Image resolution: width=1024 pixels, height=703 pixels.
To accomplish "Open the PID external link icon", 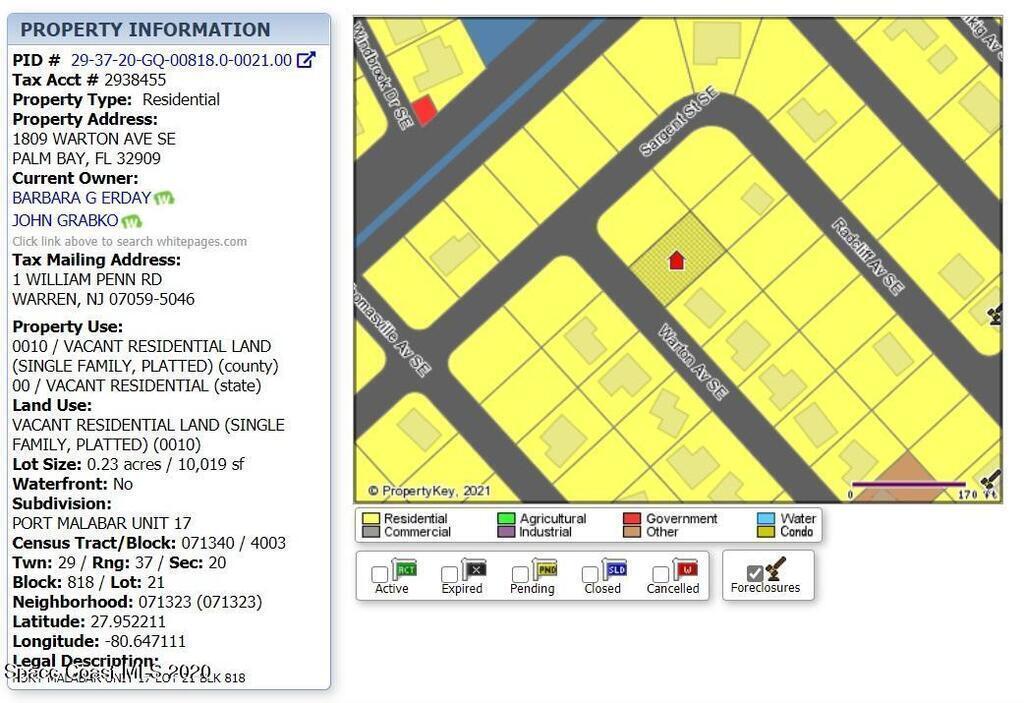I will [x=306, y=60].
